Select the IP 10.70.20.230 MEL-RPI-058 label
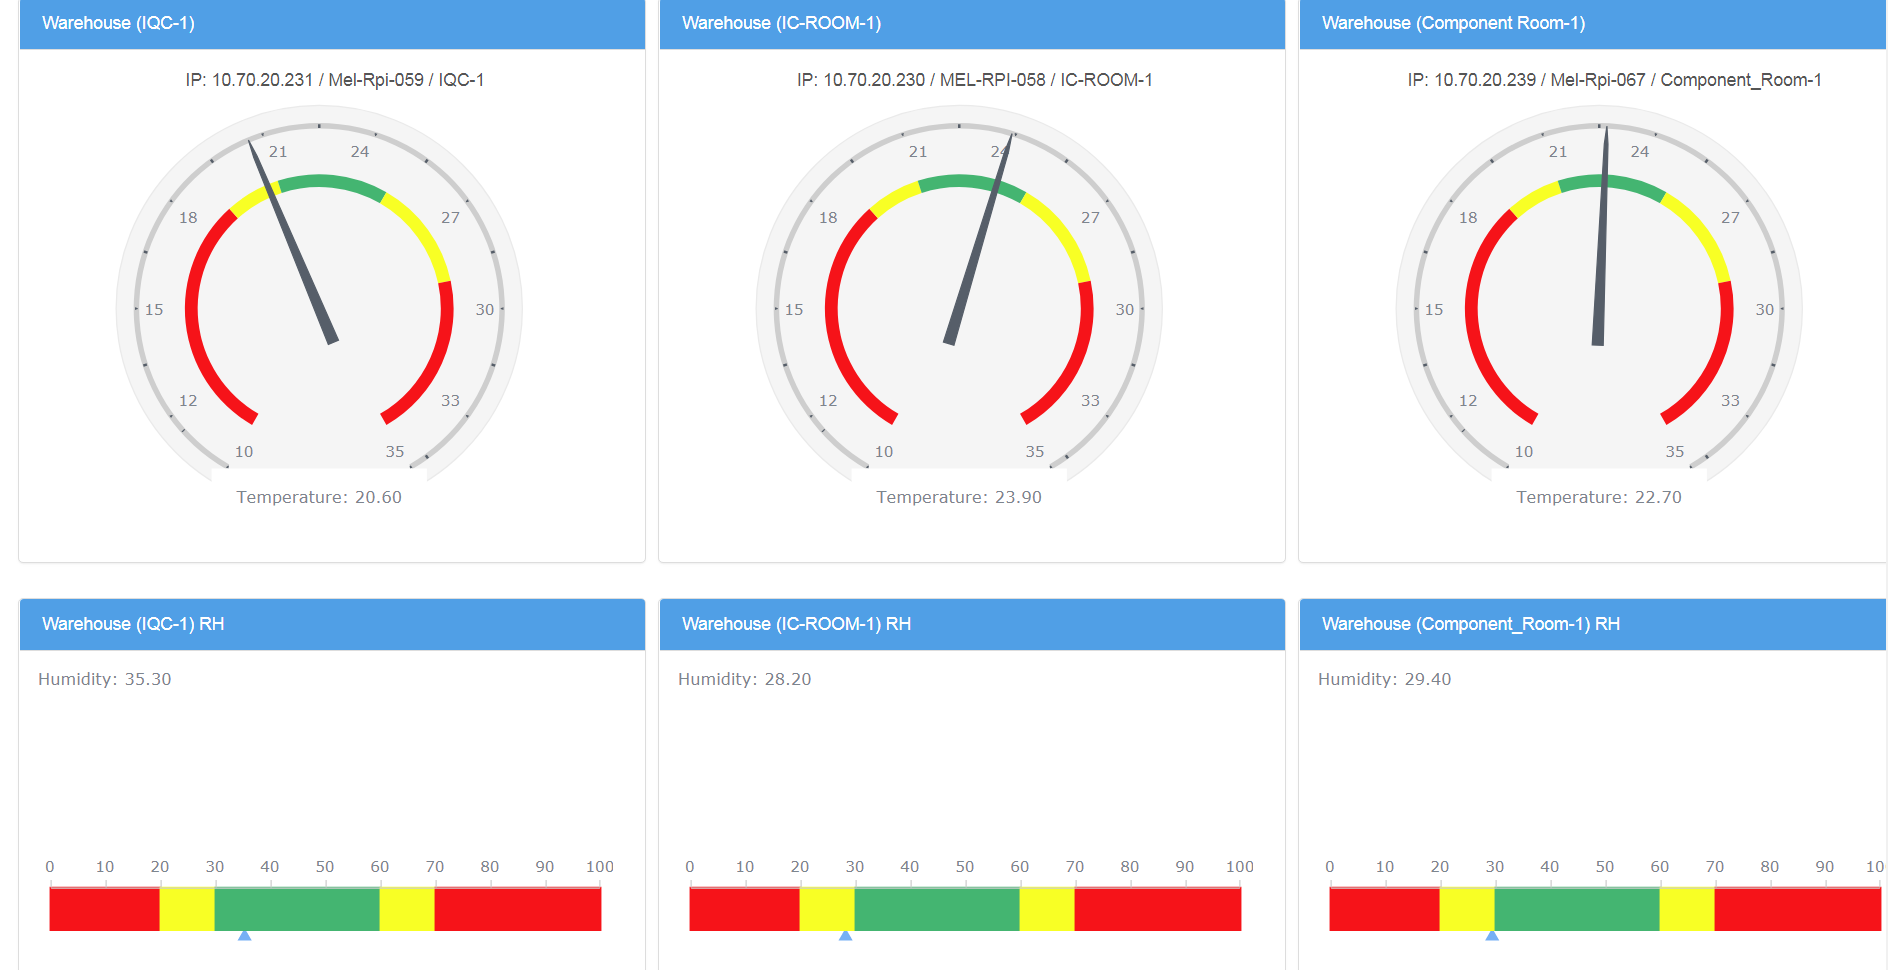 coord(975,80)
